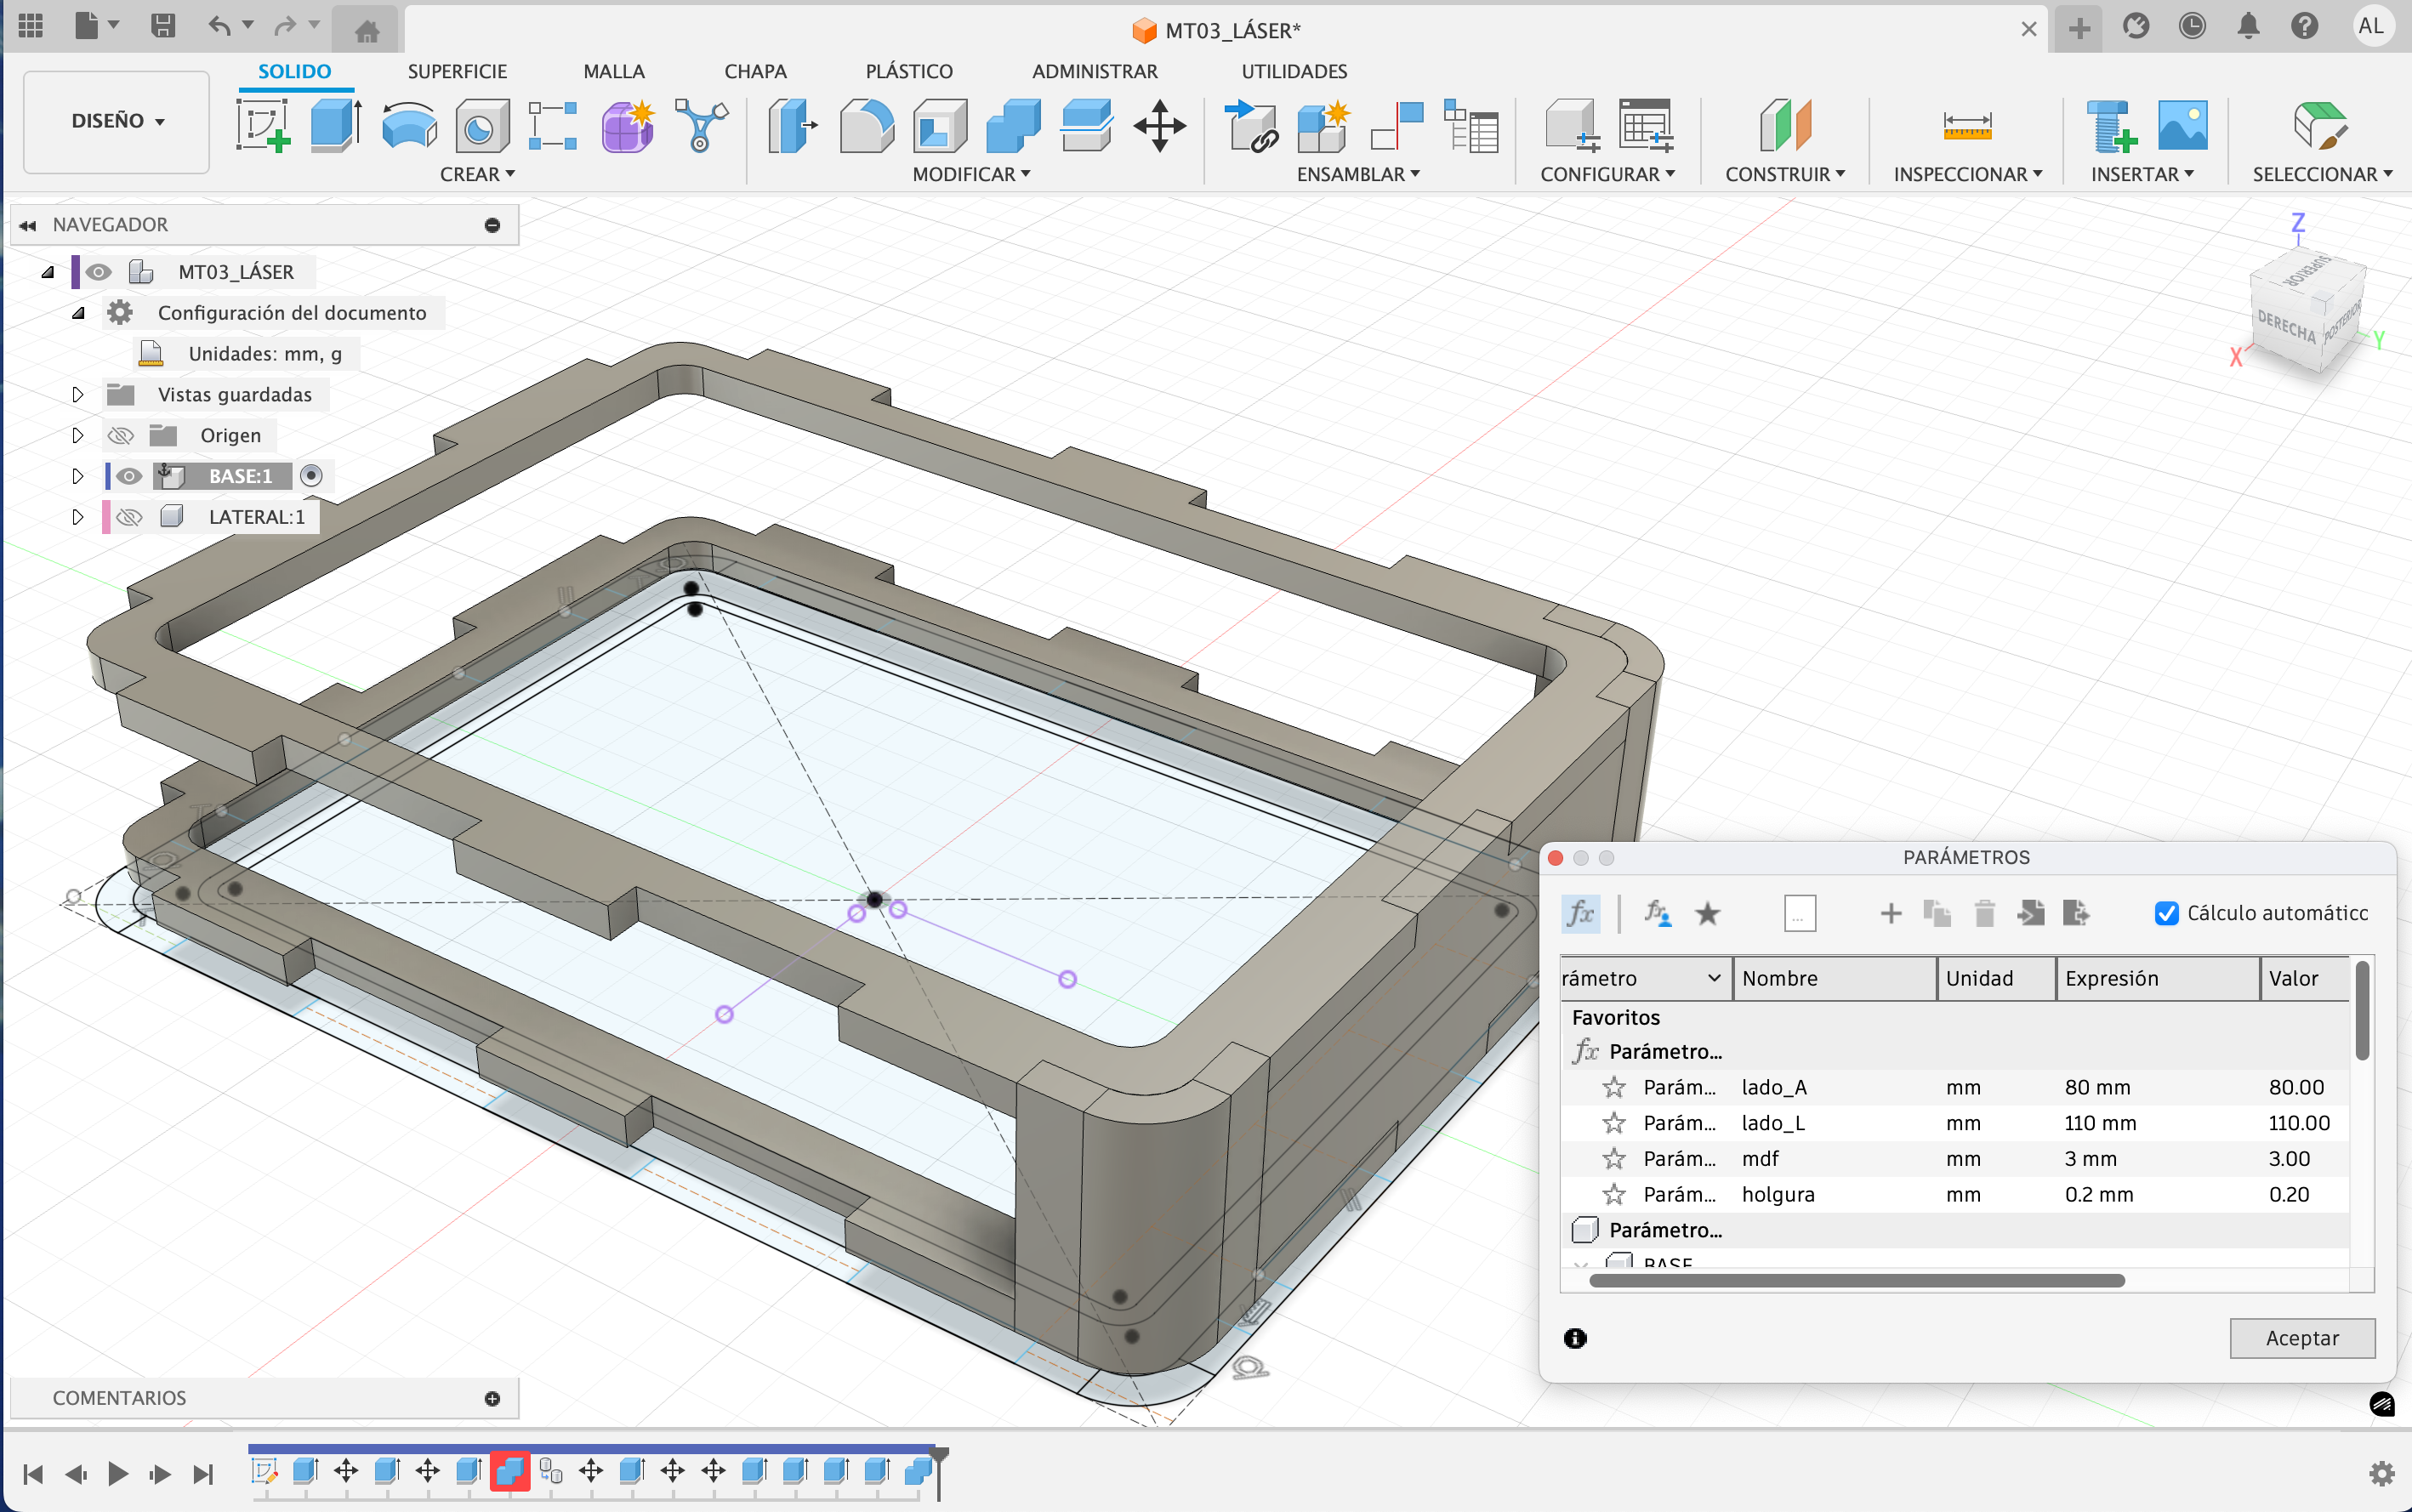Click the Insert image icon
This screenshot has height=1512, width=2412.
pos(2182,127)
